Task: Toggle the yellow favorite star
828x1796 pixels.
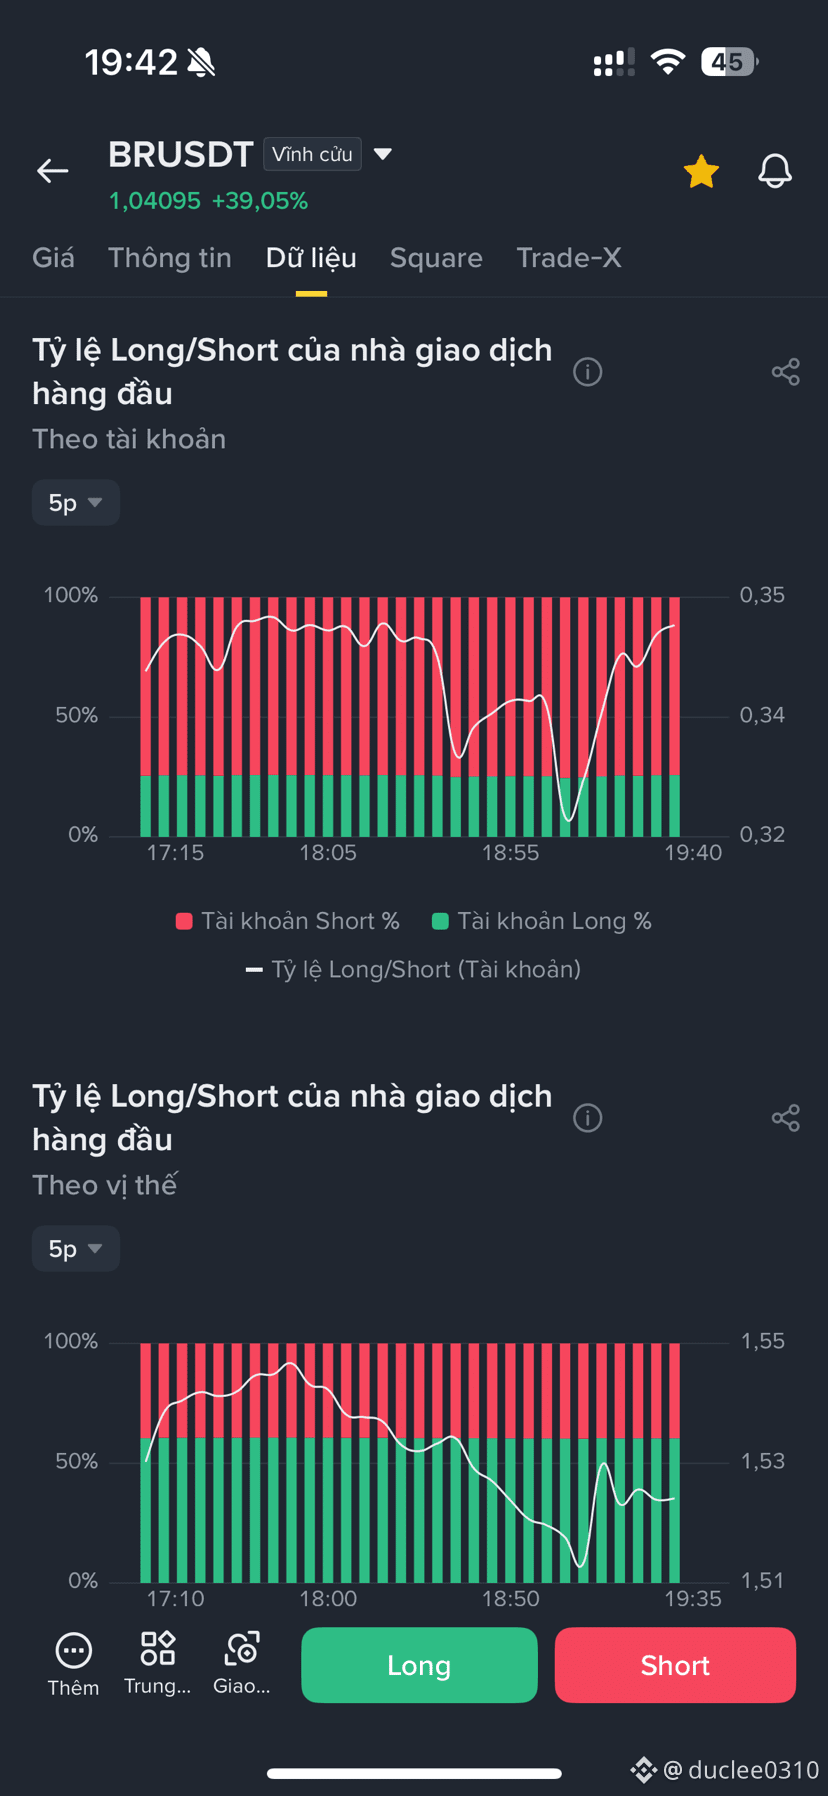Action: 701,172
